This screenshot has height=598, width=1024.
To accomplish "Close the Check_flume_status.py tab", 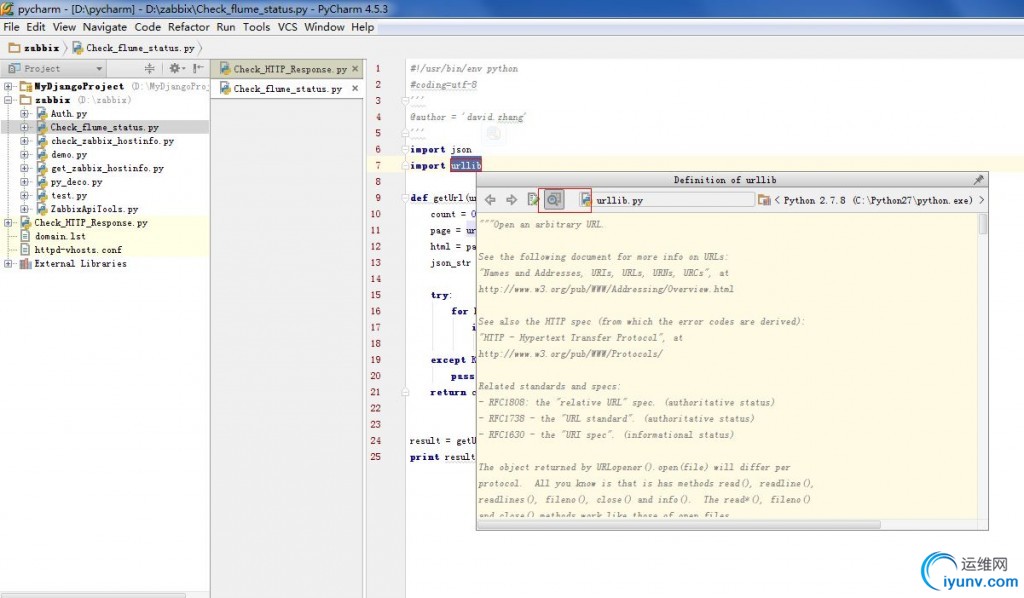I will click(x=355, y=88).
